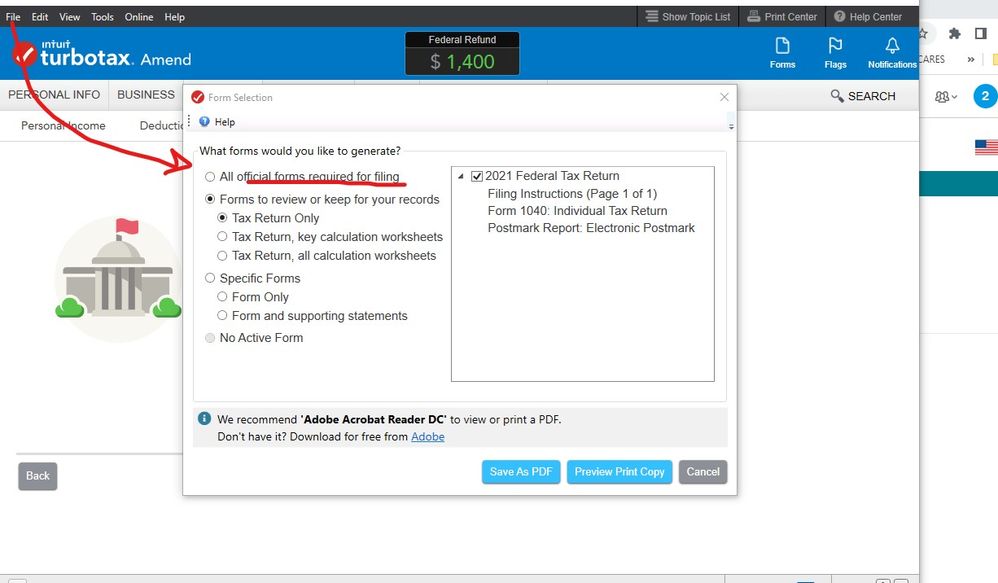Select Tax Return, all calculation worksheets
Image resolution: width=998 pixels, height=583 pixels.
pyautogui.click(x=222, y=255)
